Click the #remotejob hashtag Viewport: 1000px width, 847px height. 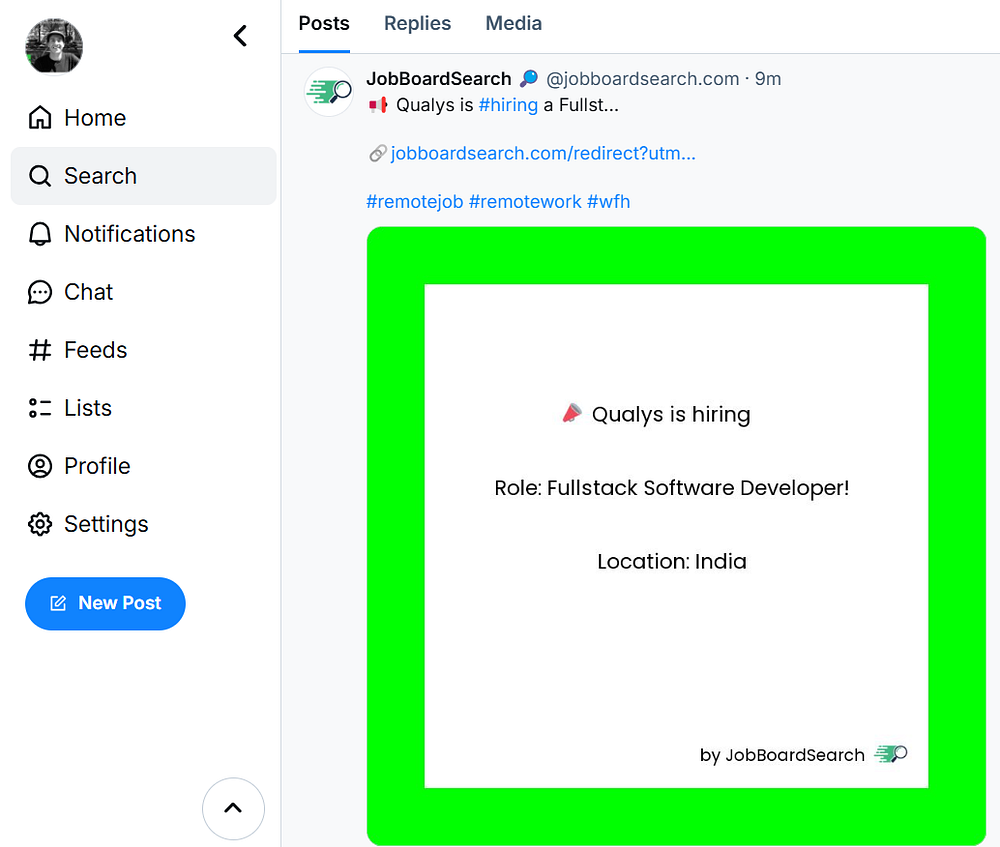coord(415,201)
